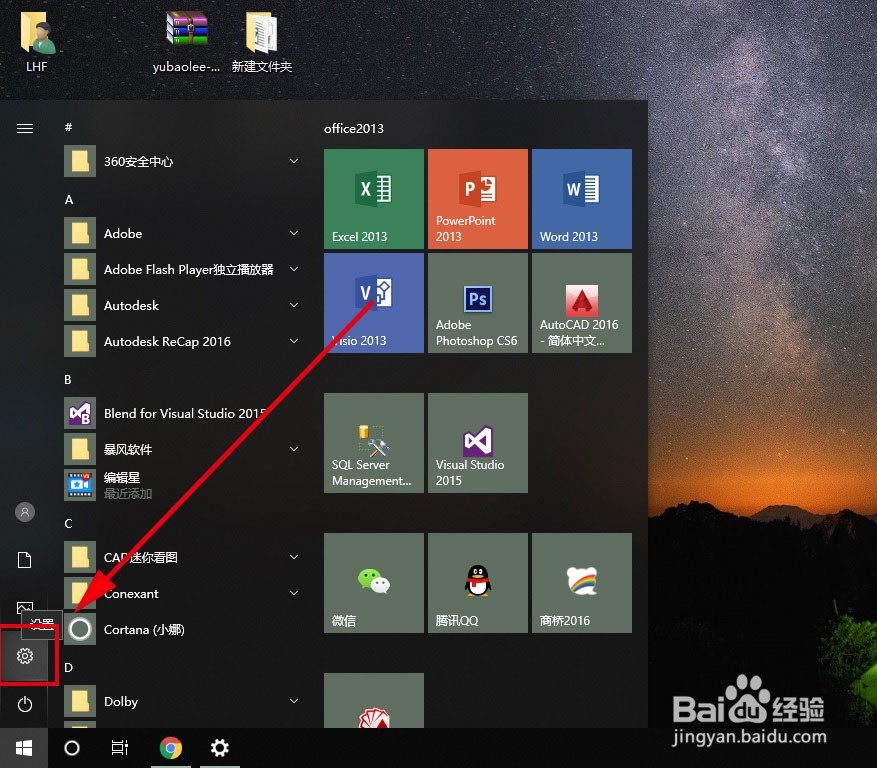Click the power button in the sidebar
The image size is (877, 768).
pos(25,704)
